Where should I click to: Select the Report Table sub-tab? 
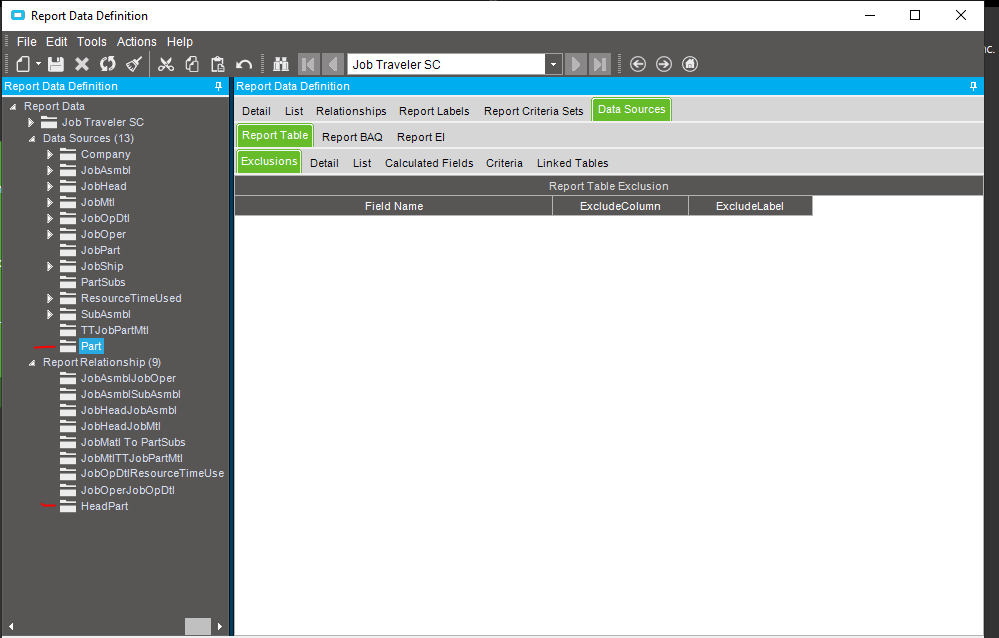pyautogui.click(x=275, y=135)
